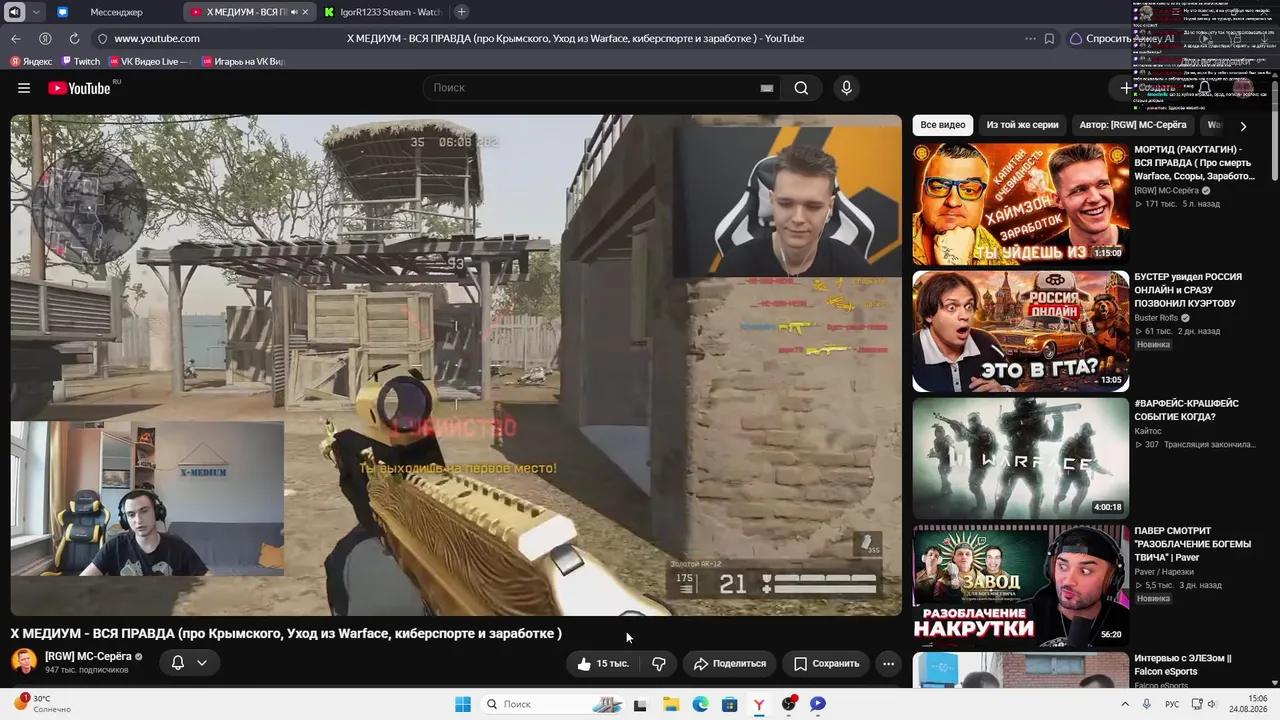
Task: Open 'БУСТЕР увидел РОССИЯ ОНЛАЙН' video thumbnail
Action: click(x=1020, y=331)
